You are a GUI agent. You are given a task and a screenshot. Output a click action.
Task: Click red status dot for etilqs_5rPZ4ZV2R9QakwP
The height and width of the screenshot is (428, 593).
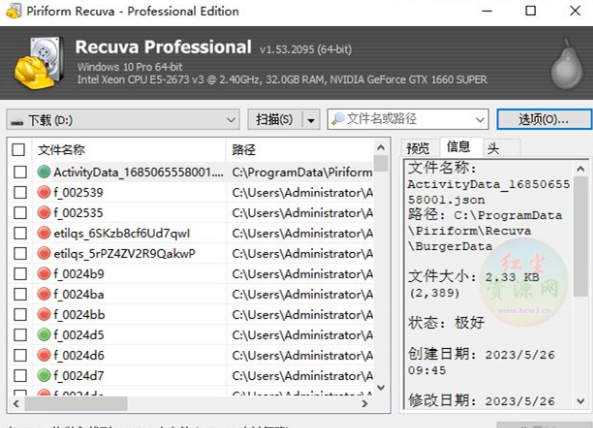pos(44,253)
